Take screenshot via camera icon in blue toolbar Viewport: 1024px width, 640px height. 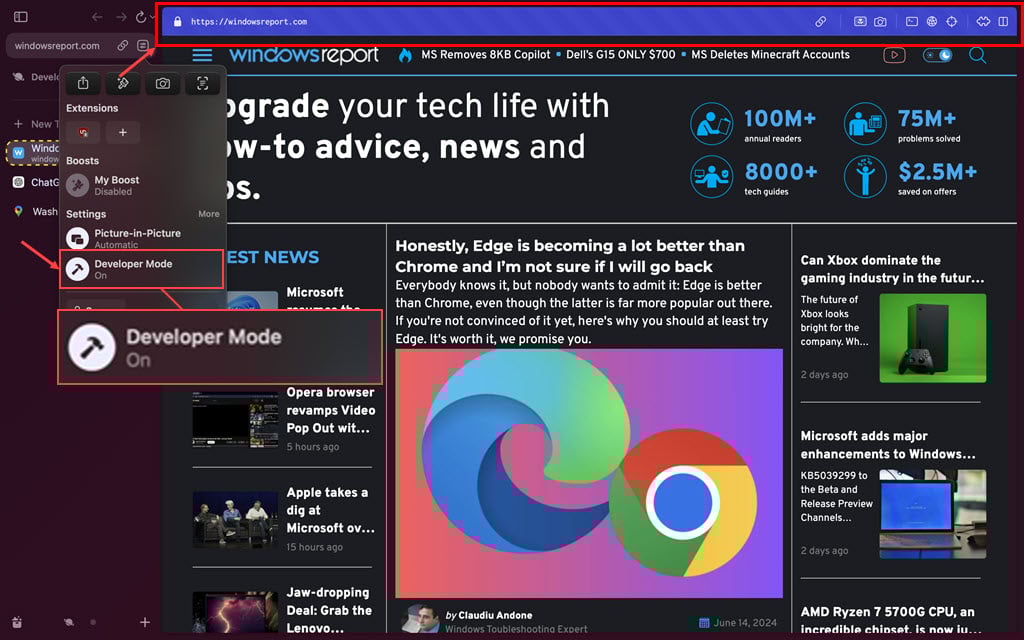point(880,22)
